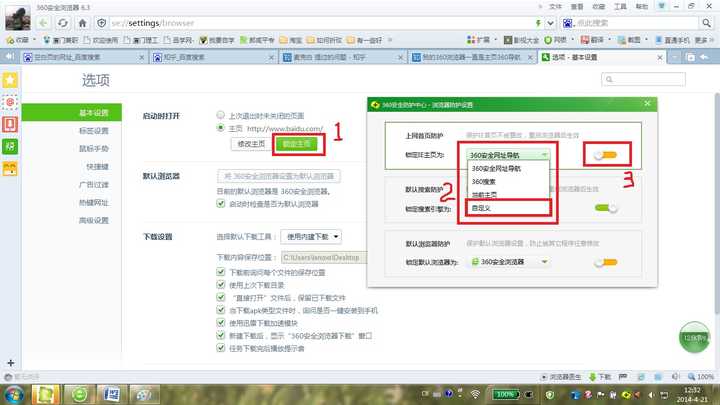Toggle 启动时检查是否为默认浏览器 checkbox
Image resolution: width=720 pixels, height=405 pixels.
pyautogui.click(x=220, y=203)
